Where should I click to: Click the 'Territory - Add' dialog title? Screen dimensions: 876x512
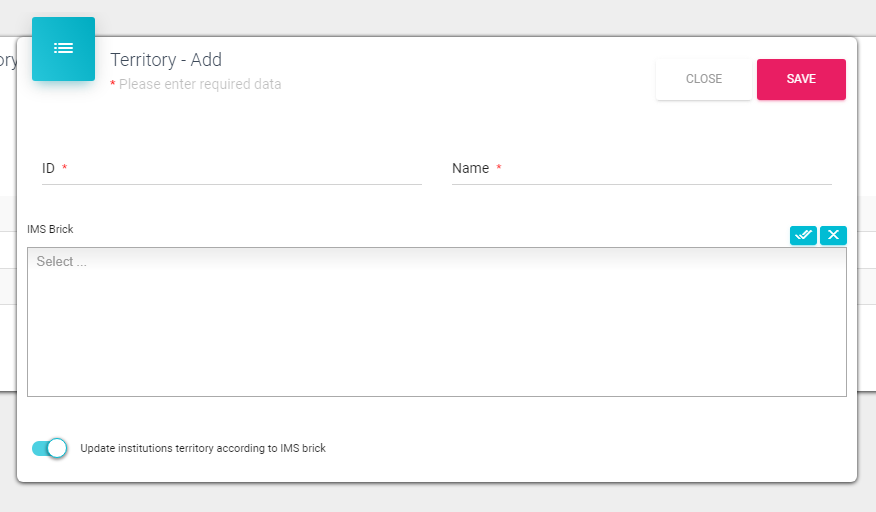(166, 60)
